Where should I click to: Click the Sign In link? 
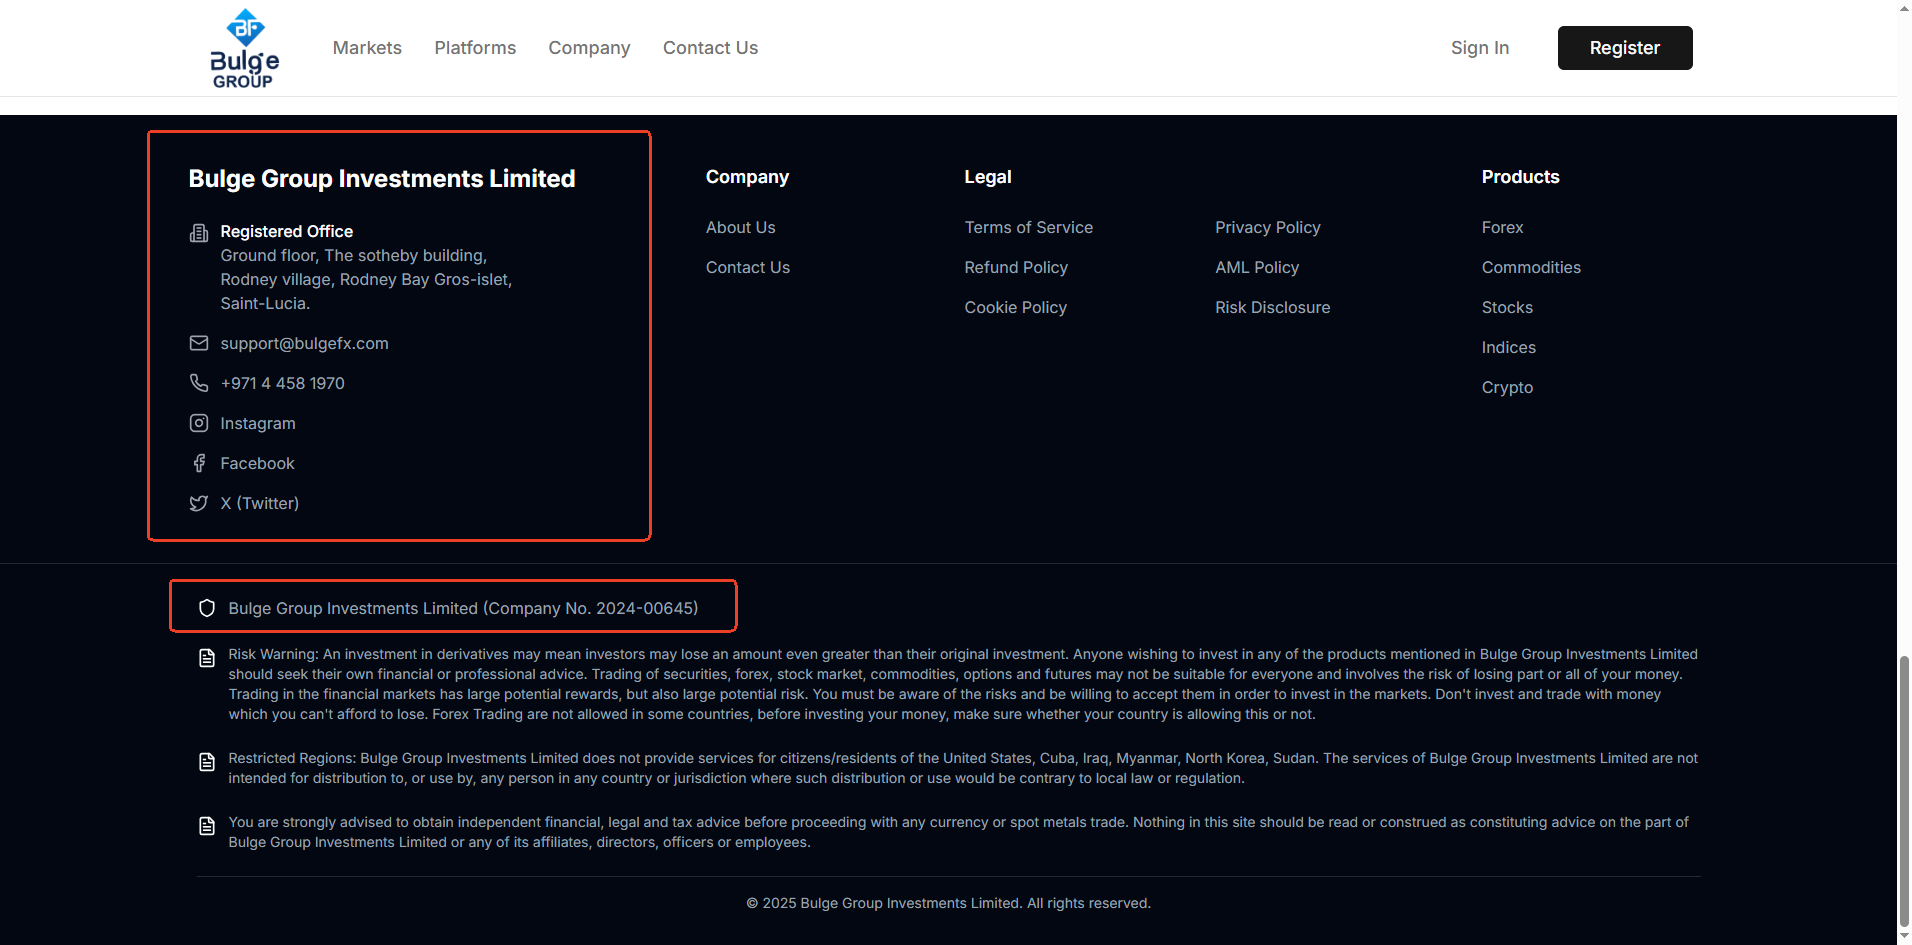1479,48
